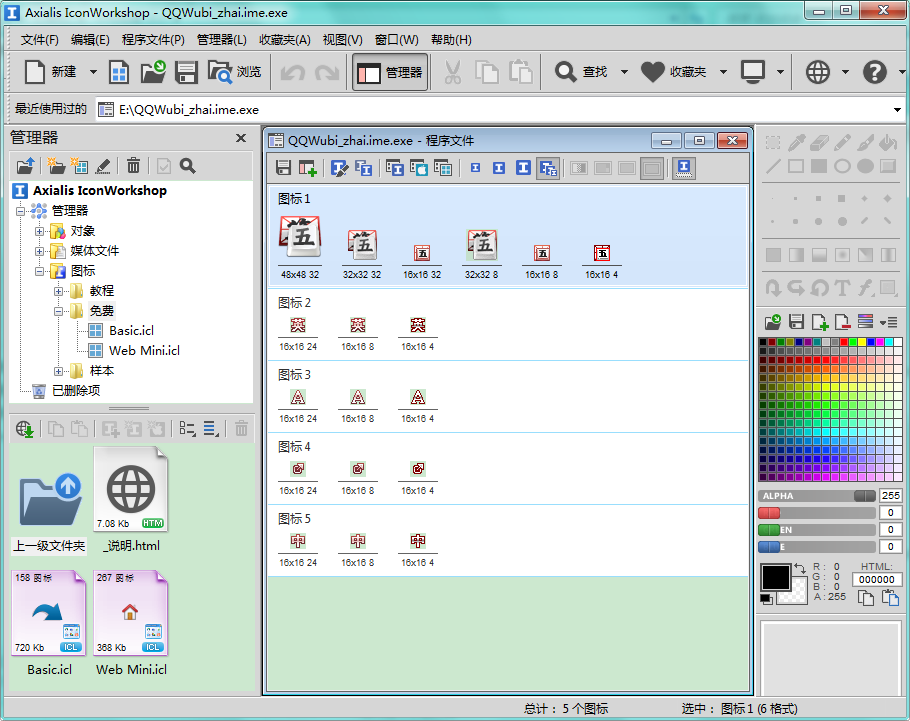Select 32x32 8 format of 图标 1
Viewport: 910px width, 721px height.
(x=482, y=254)
